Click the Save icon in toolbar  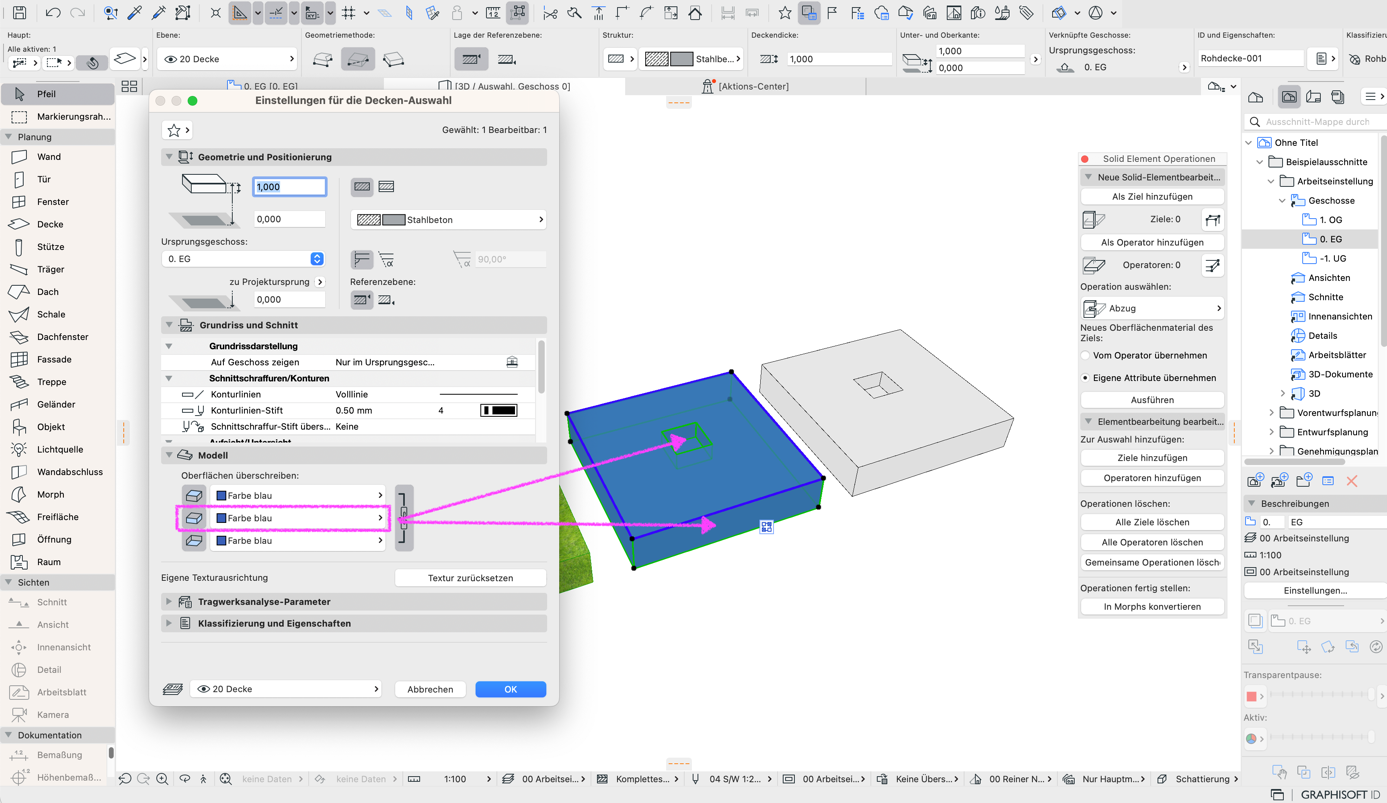tap(19, 13)
